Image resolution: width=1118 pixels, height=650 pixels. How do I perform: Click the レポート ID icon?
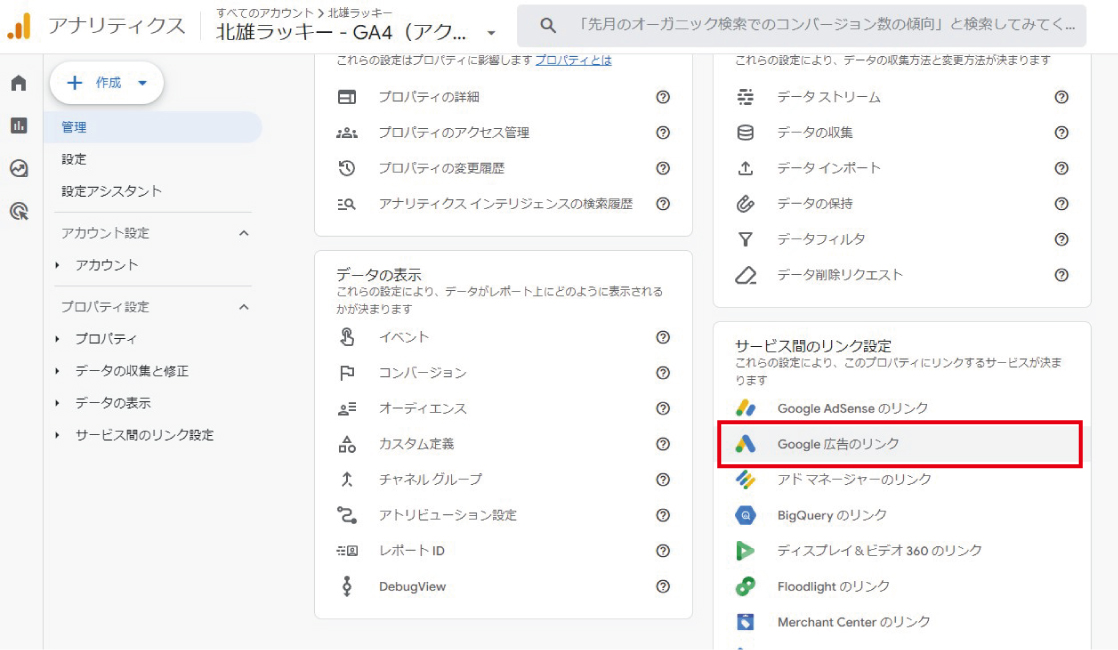(347, 550)
